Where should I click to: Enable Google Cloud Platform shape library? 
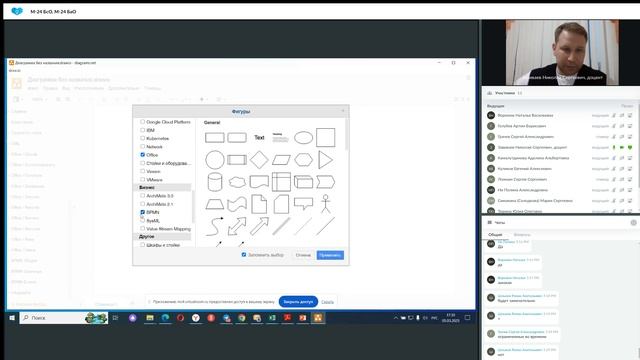(x=142, y=122)
